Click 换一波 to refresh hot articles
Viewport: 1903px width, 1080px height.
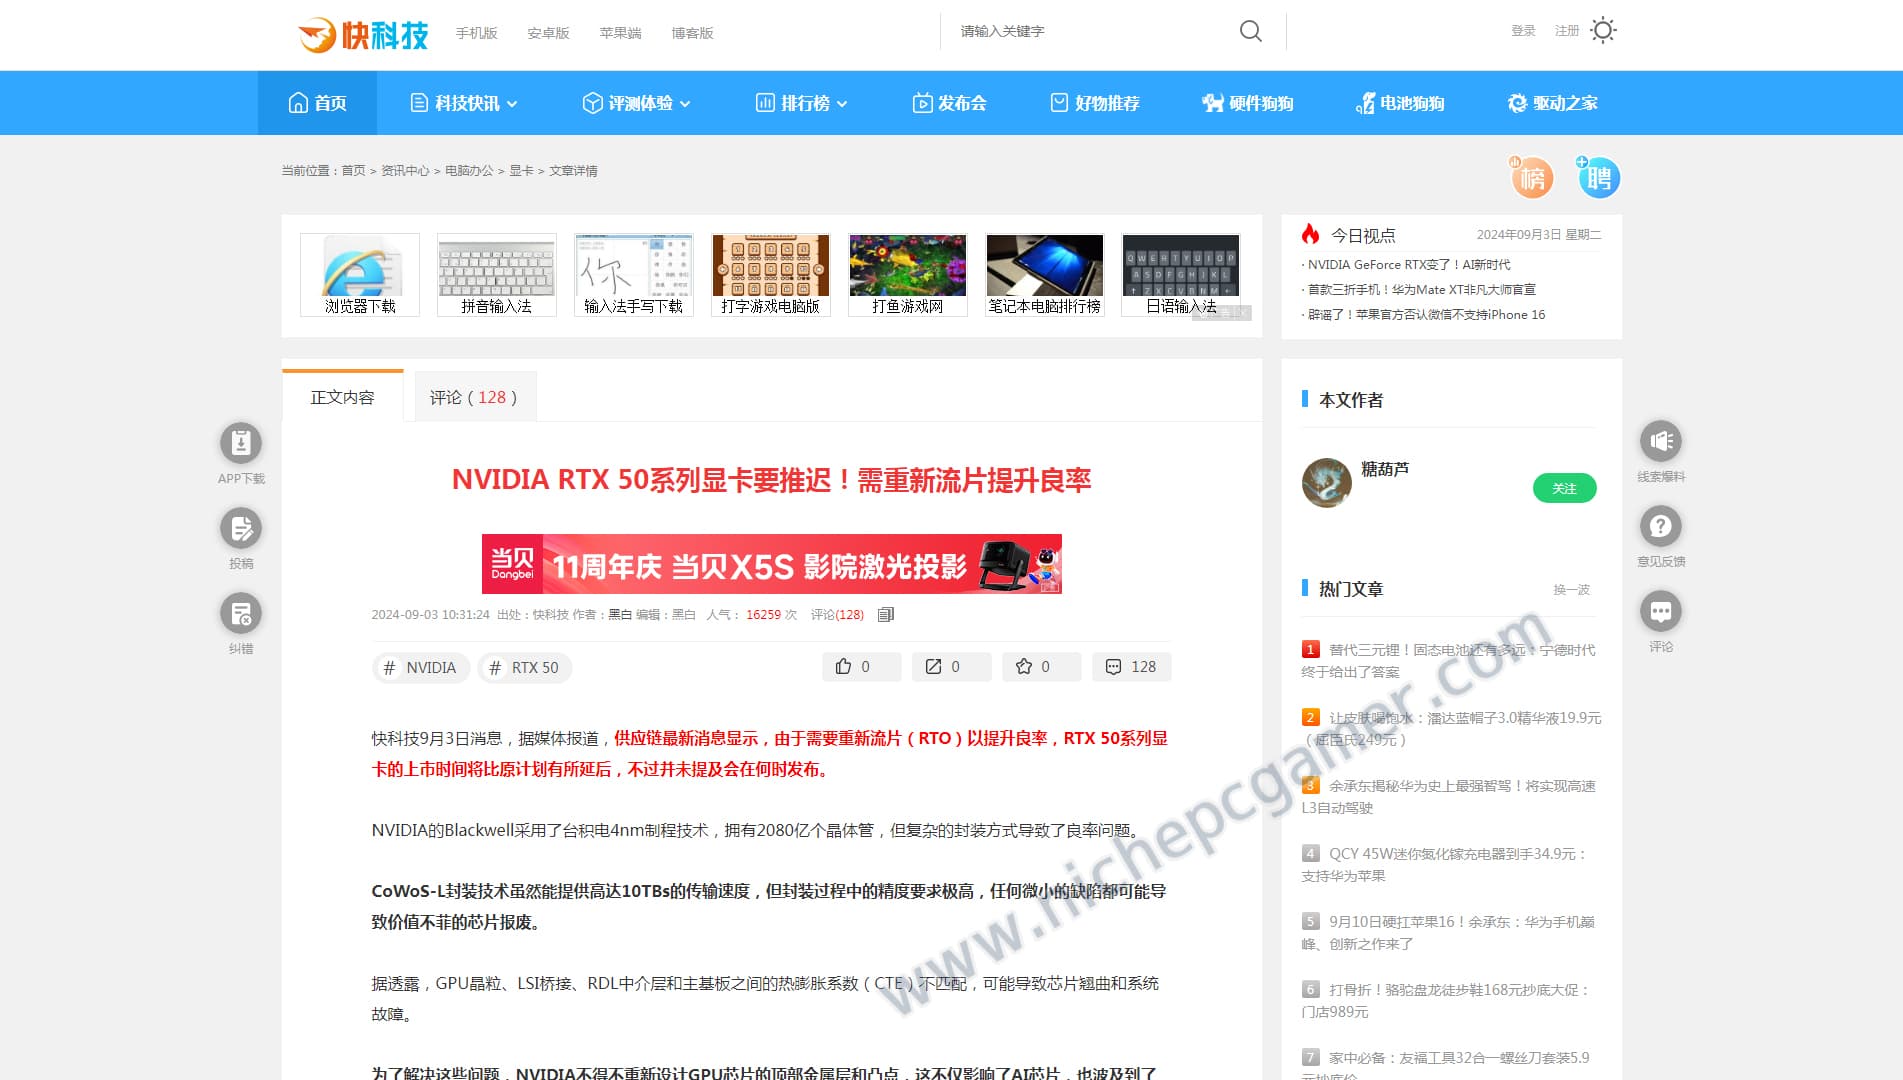tap(1571, 590)
